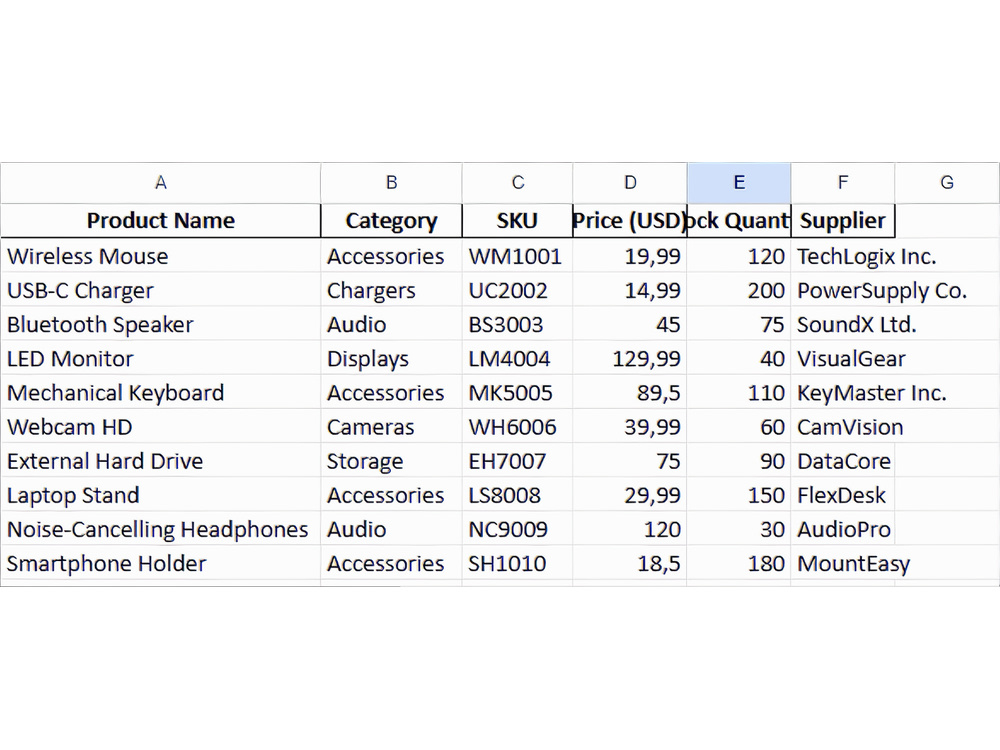Select the Bluetooth Speaker cell
The image size is (1000, 750).
[161, 325]
